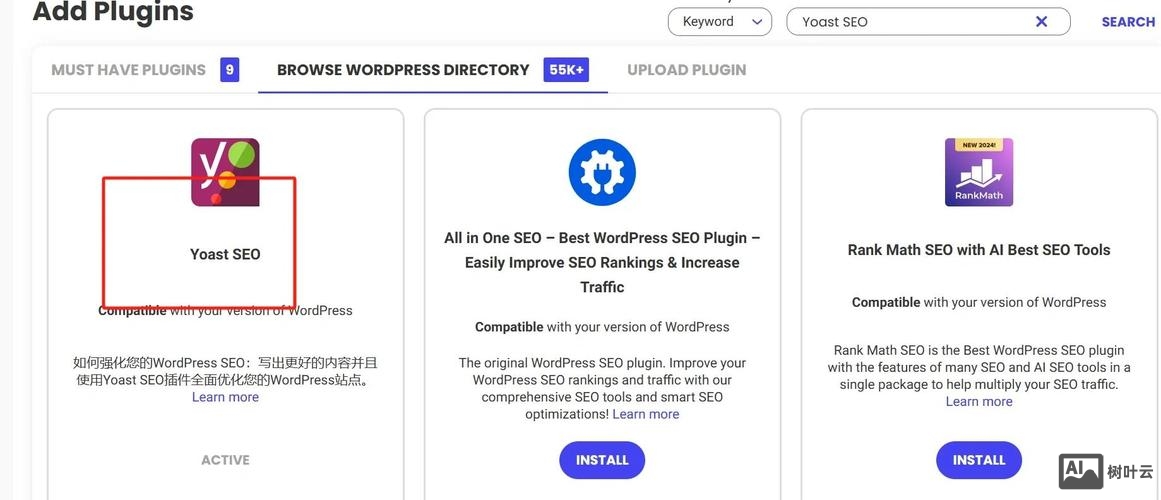Clear the search field with the X icon
Image resolution: width=1161 pixels, height=500 pixels.
click(x=1041, y=22)
